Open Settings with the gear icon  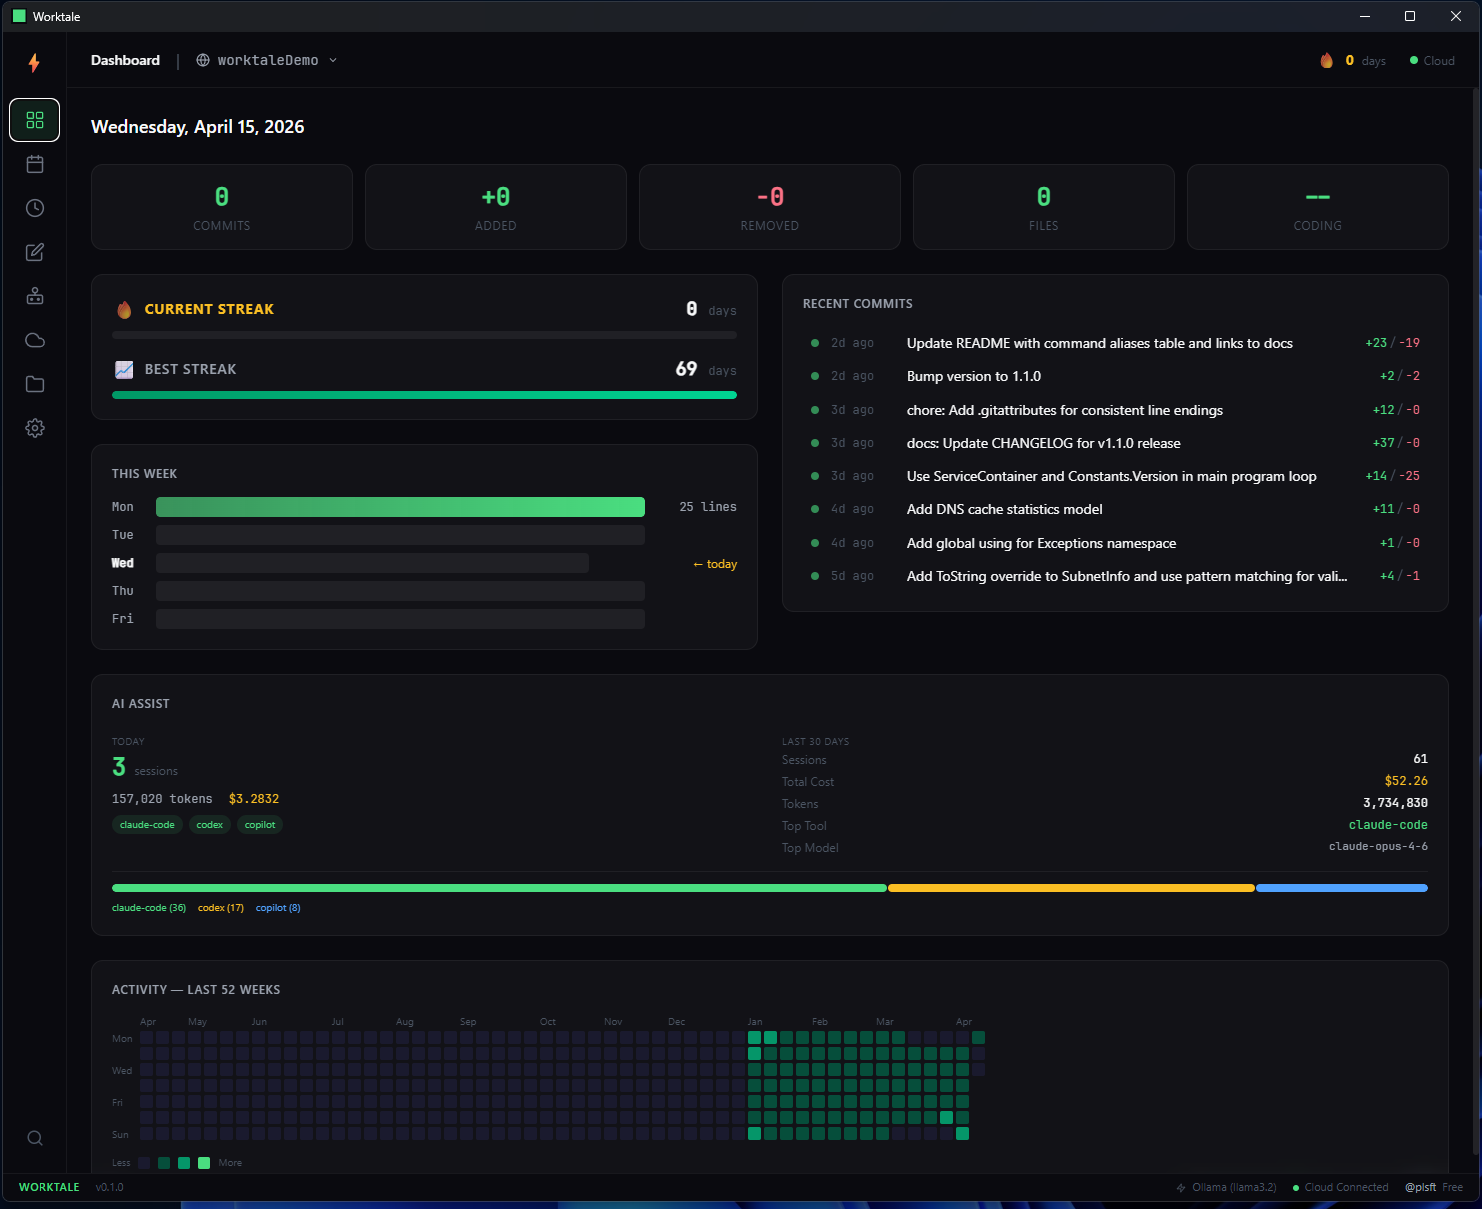(x=35, y=428)
